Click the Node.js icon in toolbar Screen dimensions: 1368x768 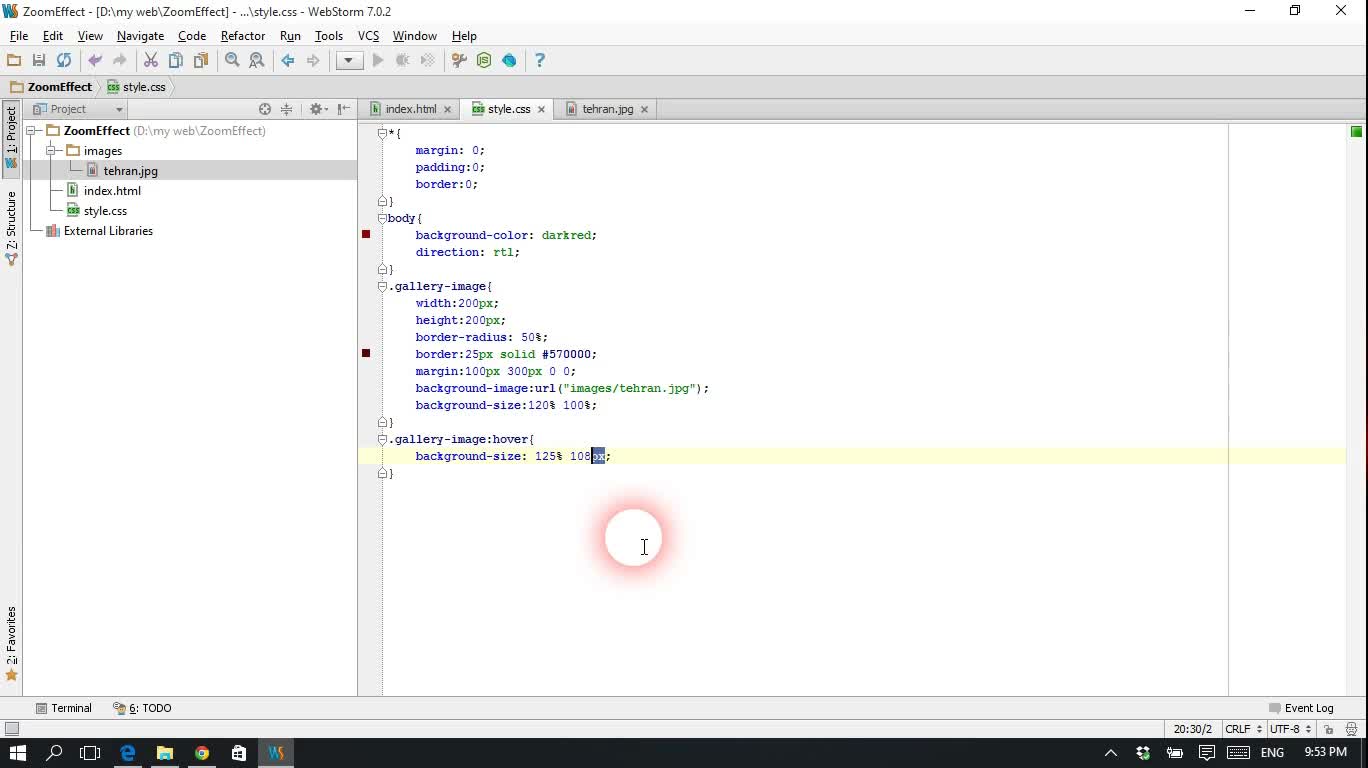tap(484, 61)
